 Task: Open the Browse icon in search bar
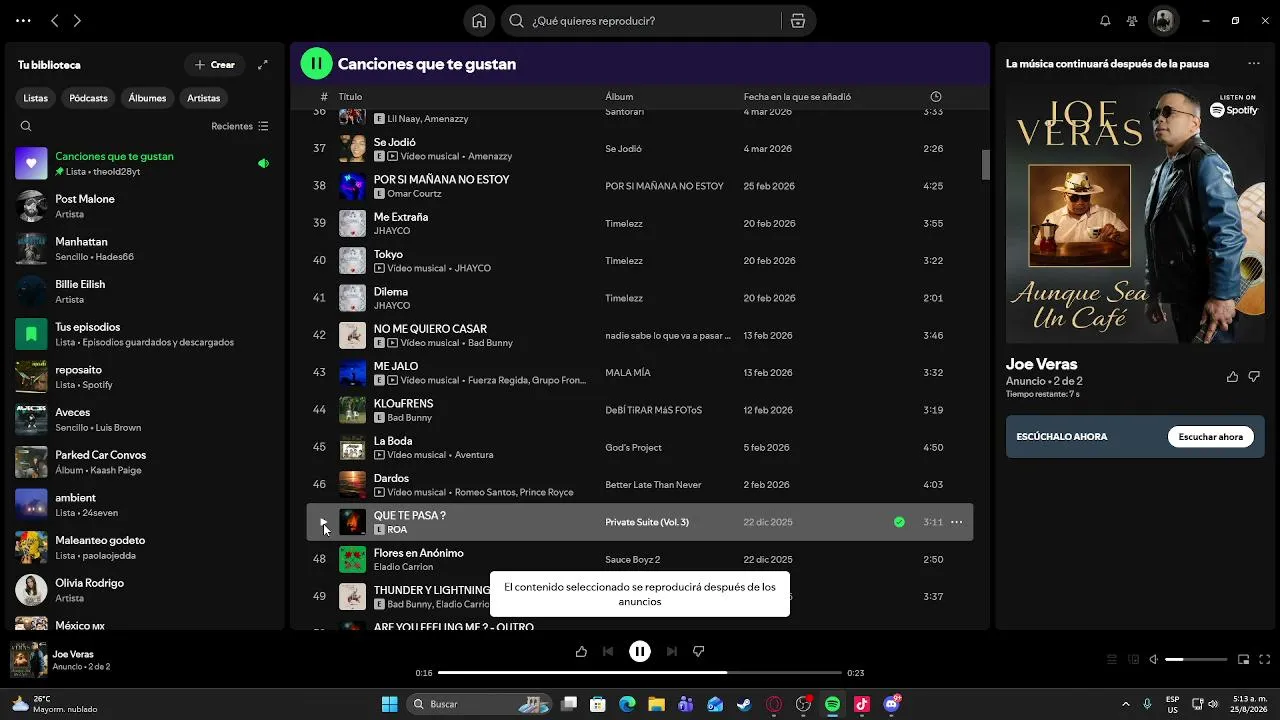797,21
